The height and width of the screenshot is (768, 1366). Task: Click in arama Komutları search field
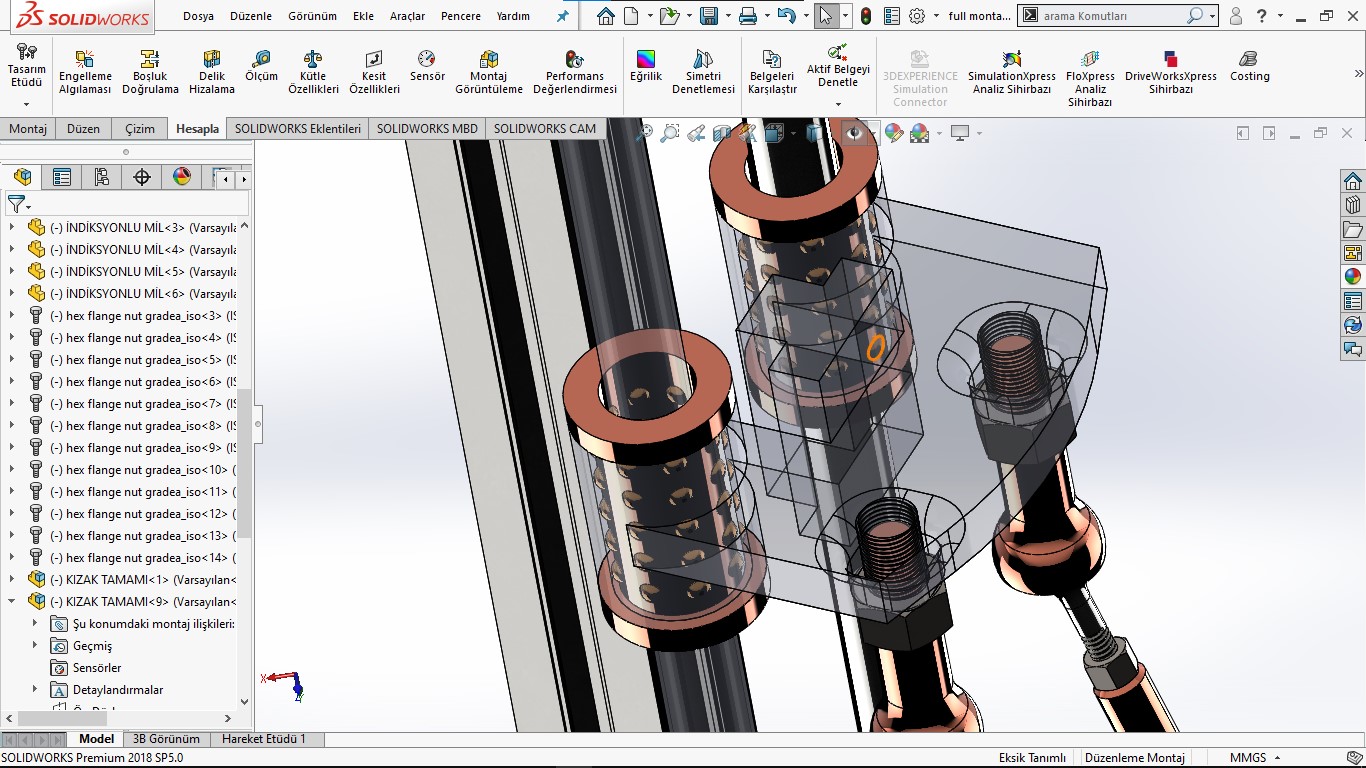coord(1111,16)
